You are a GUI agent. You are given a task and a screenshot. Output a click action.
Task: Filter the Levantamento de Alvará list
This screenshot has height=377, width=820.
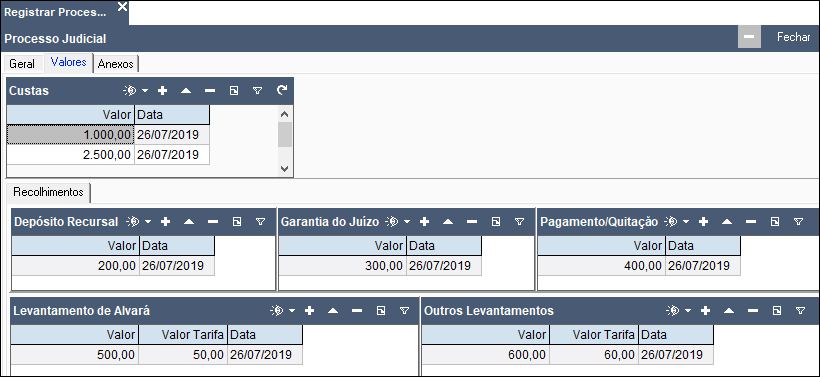click(404, 311)
